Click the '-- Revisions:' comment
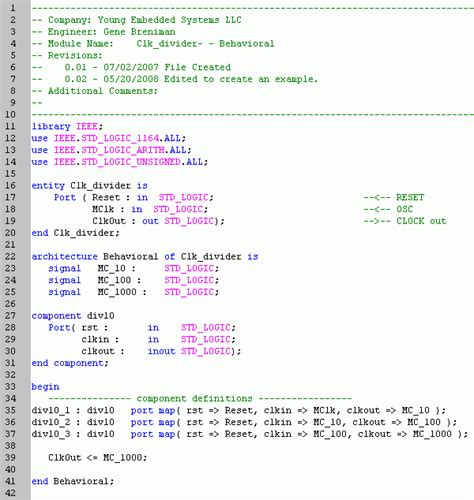Screen dimensions: 474x500 [67, 55]
